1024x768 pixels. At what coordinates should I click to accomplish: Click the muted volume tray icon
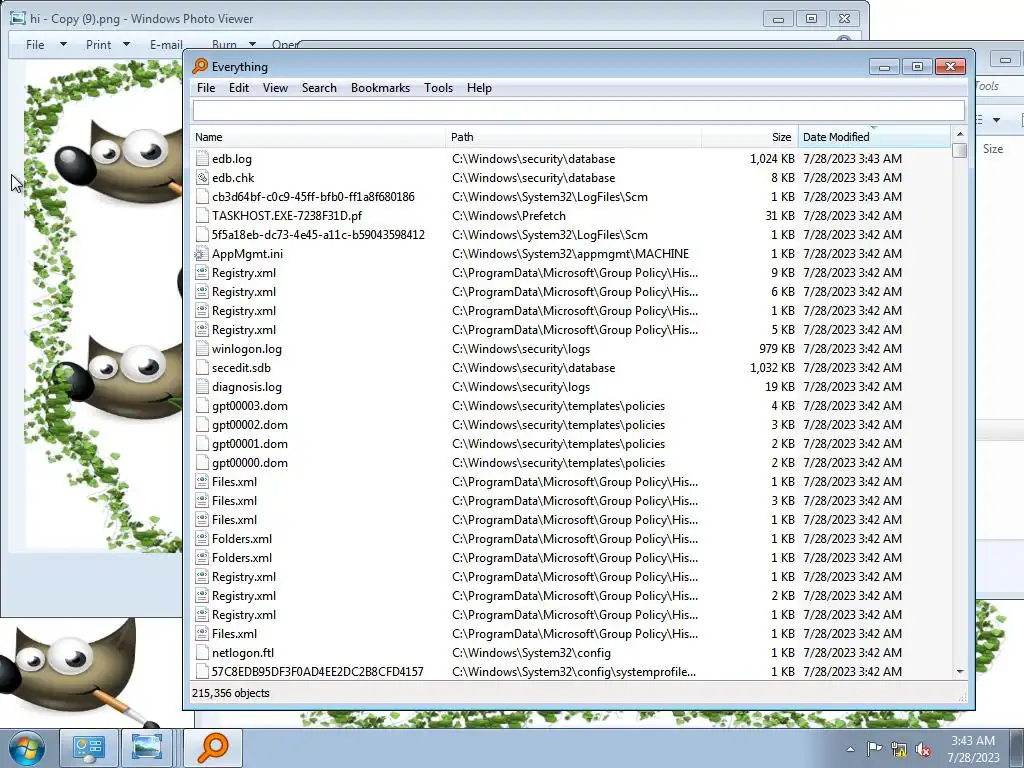point(923,750)
